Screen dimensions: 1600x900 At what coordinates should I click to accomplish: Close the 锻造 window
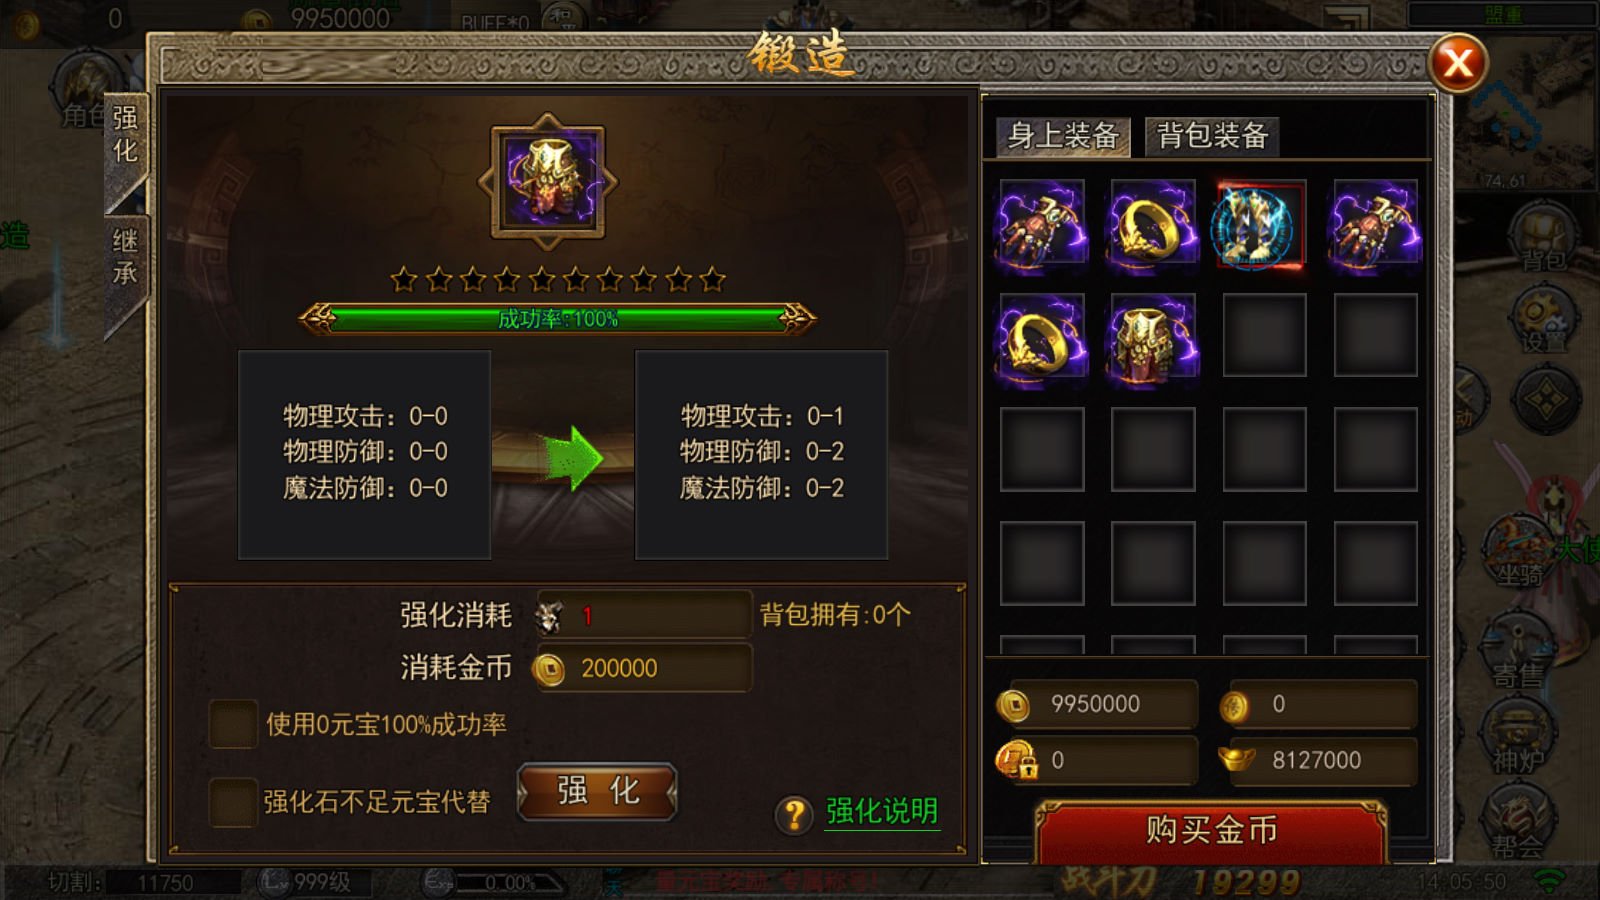1459,63
